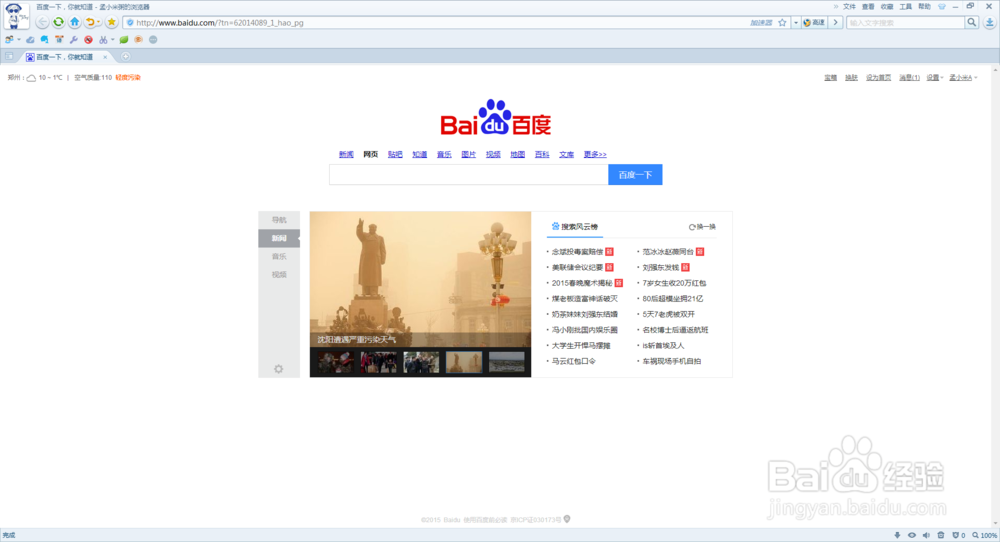Close the 百度一下 tab
The width and height of the screenshot is (1000, 542).
(x=105, y=57)
